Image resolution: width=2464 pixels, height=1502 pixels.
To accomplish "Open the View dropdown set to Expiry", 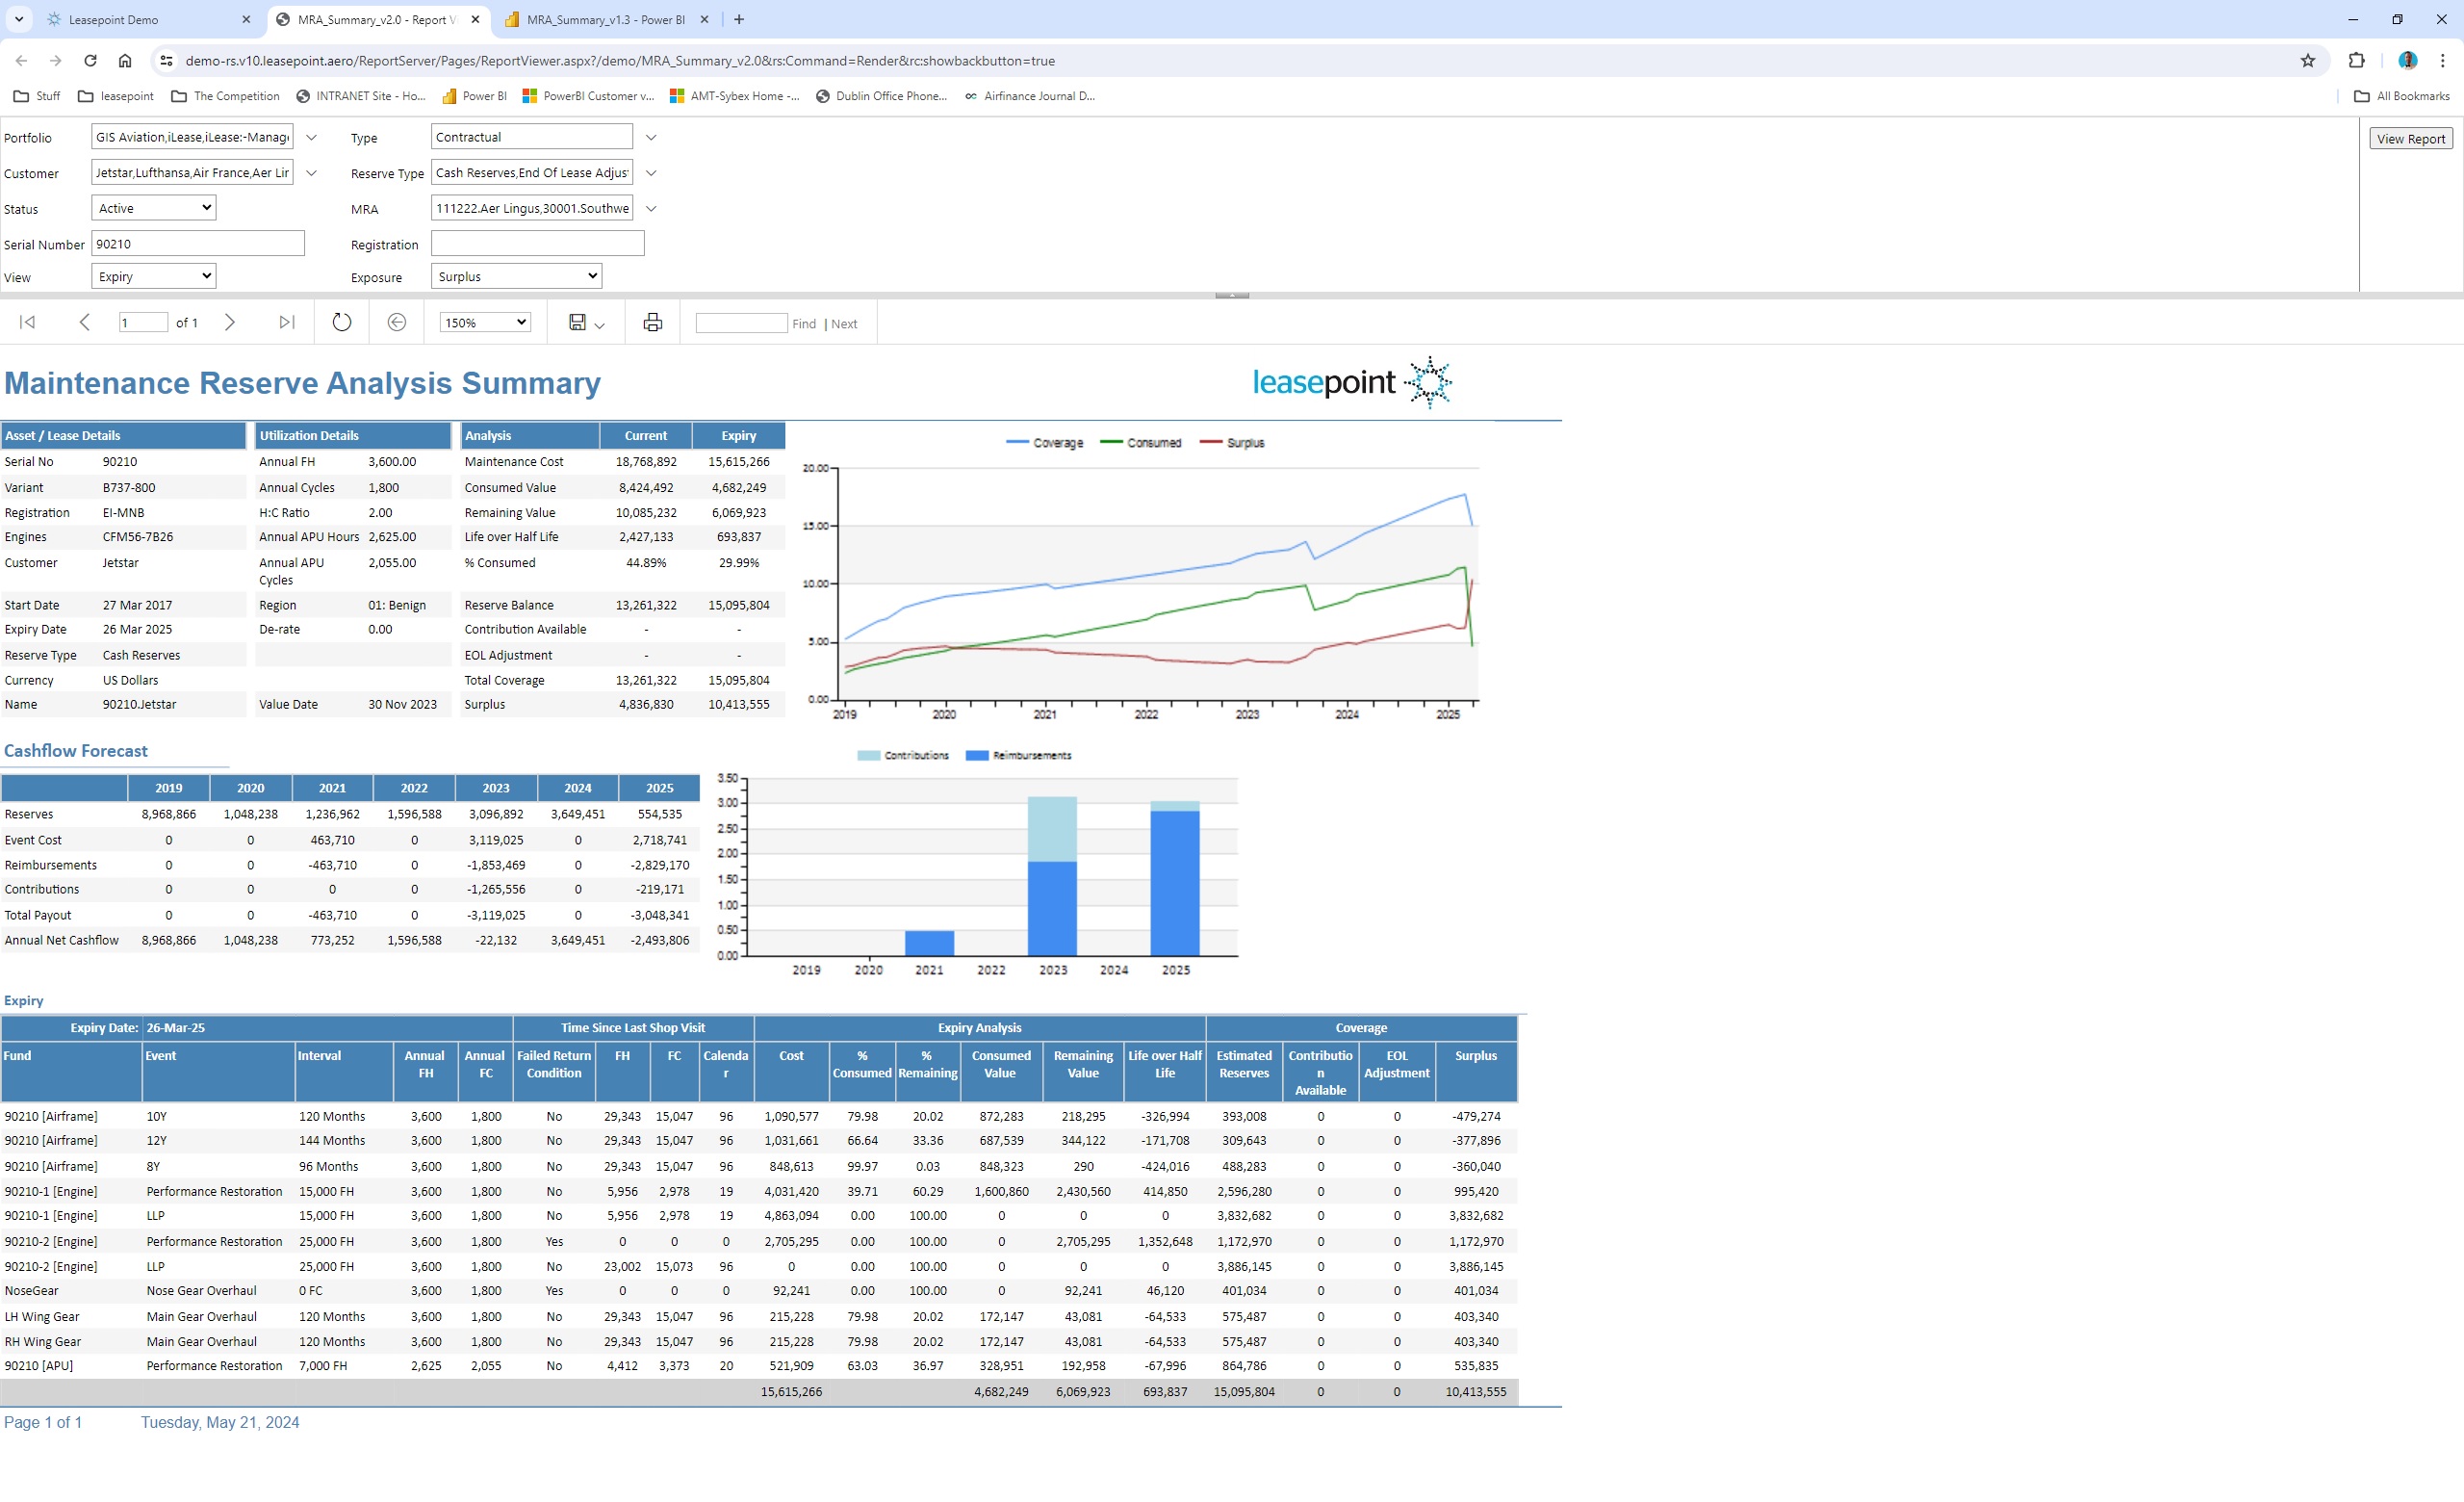I will click(x=154, y=276).
